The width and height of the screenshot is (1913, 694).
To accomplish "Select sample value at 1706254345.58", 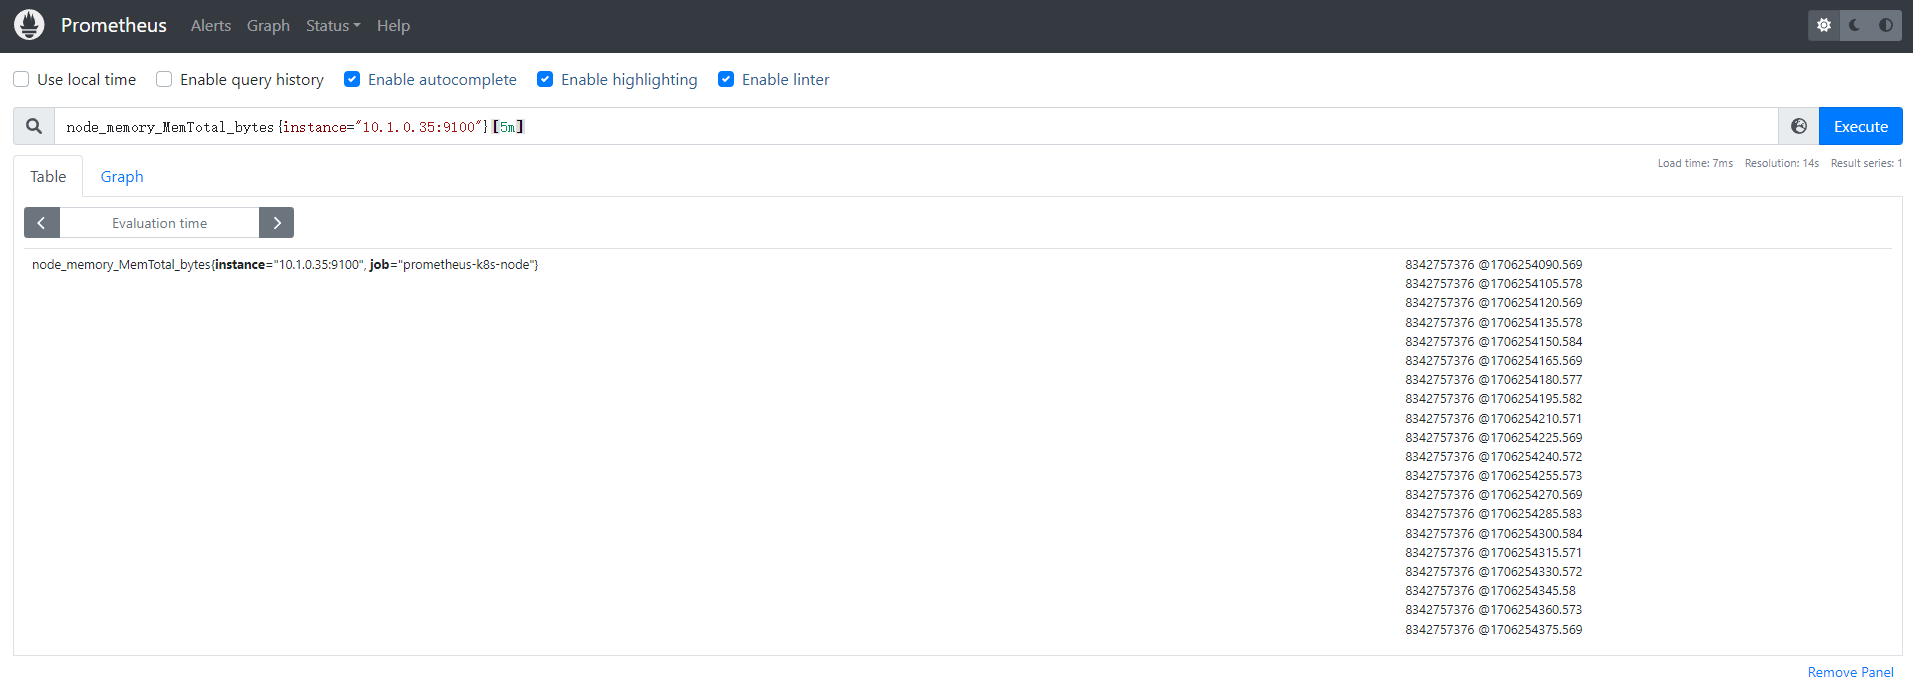I will pos(1490,591).
